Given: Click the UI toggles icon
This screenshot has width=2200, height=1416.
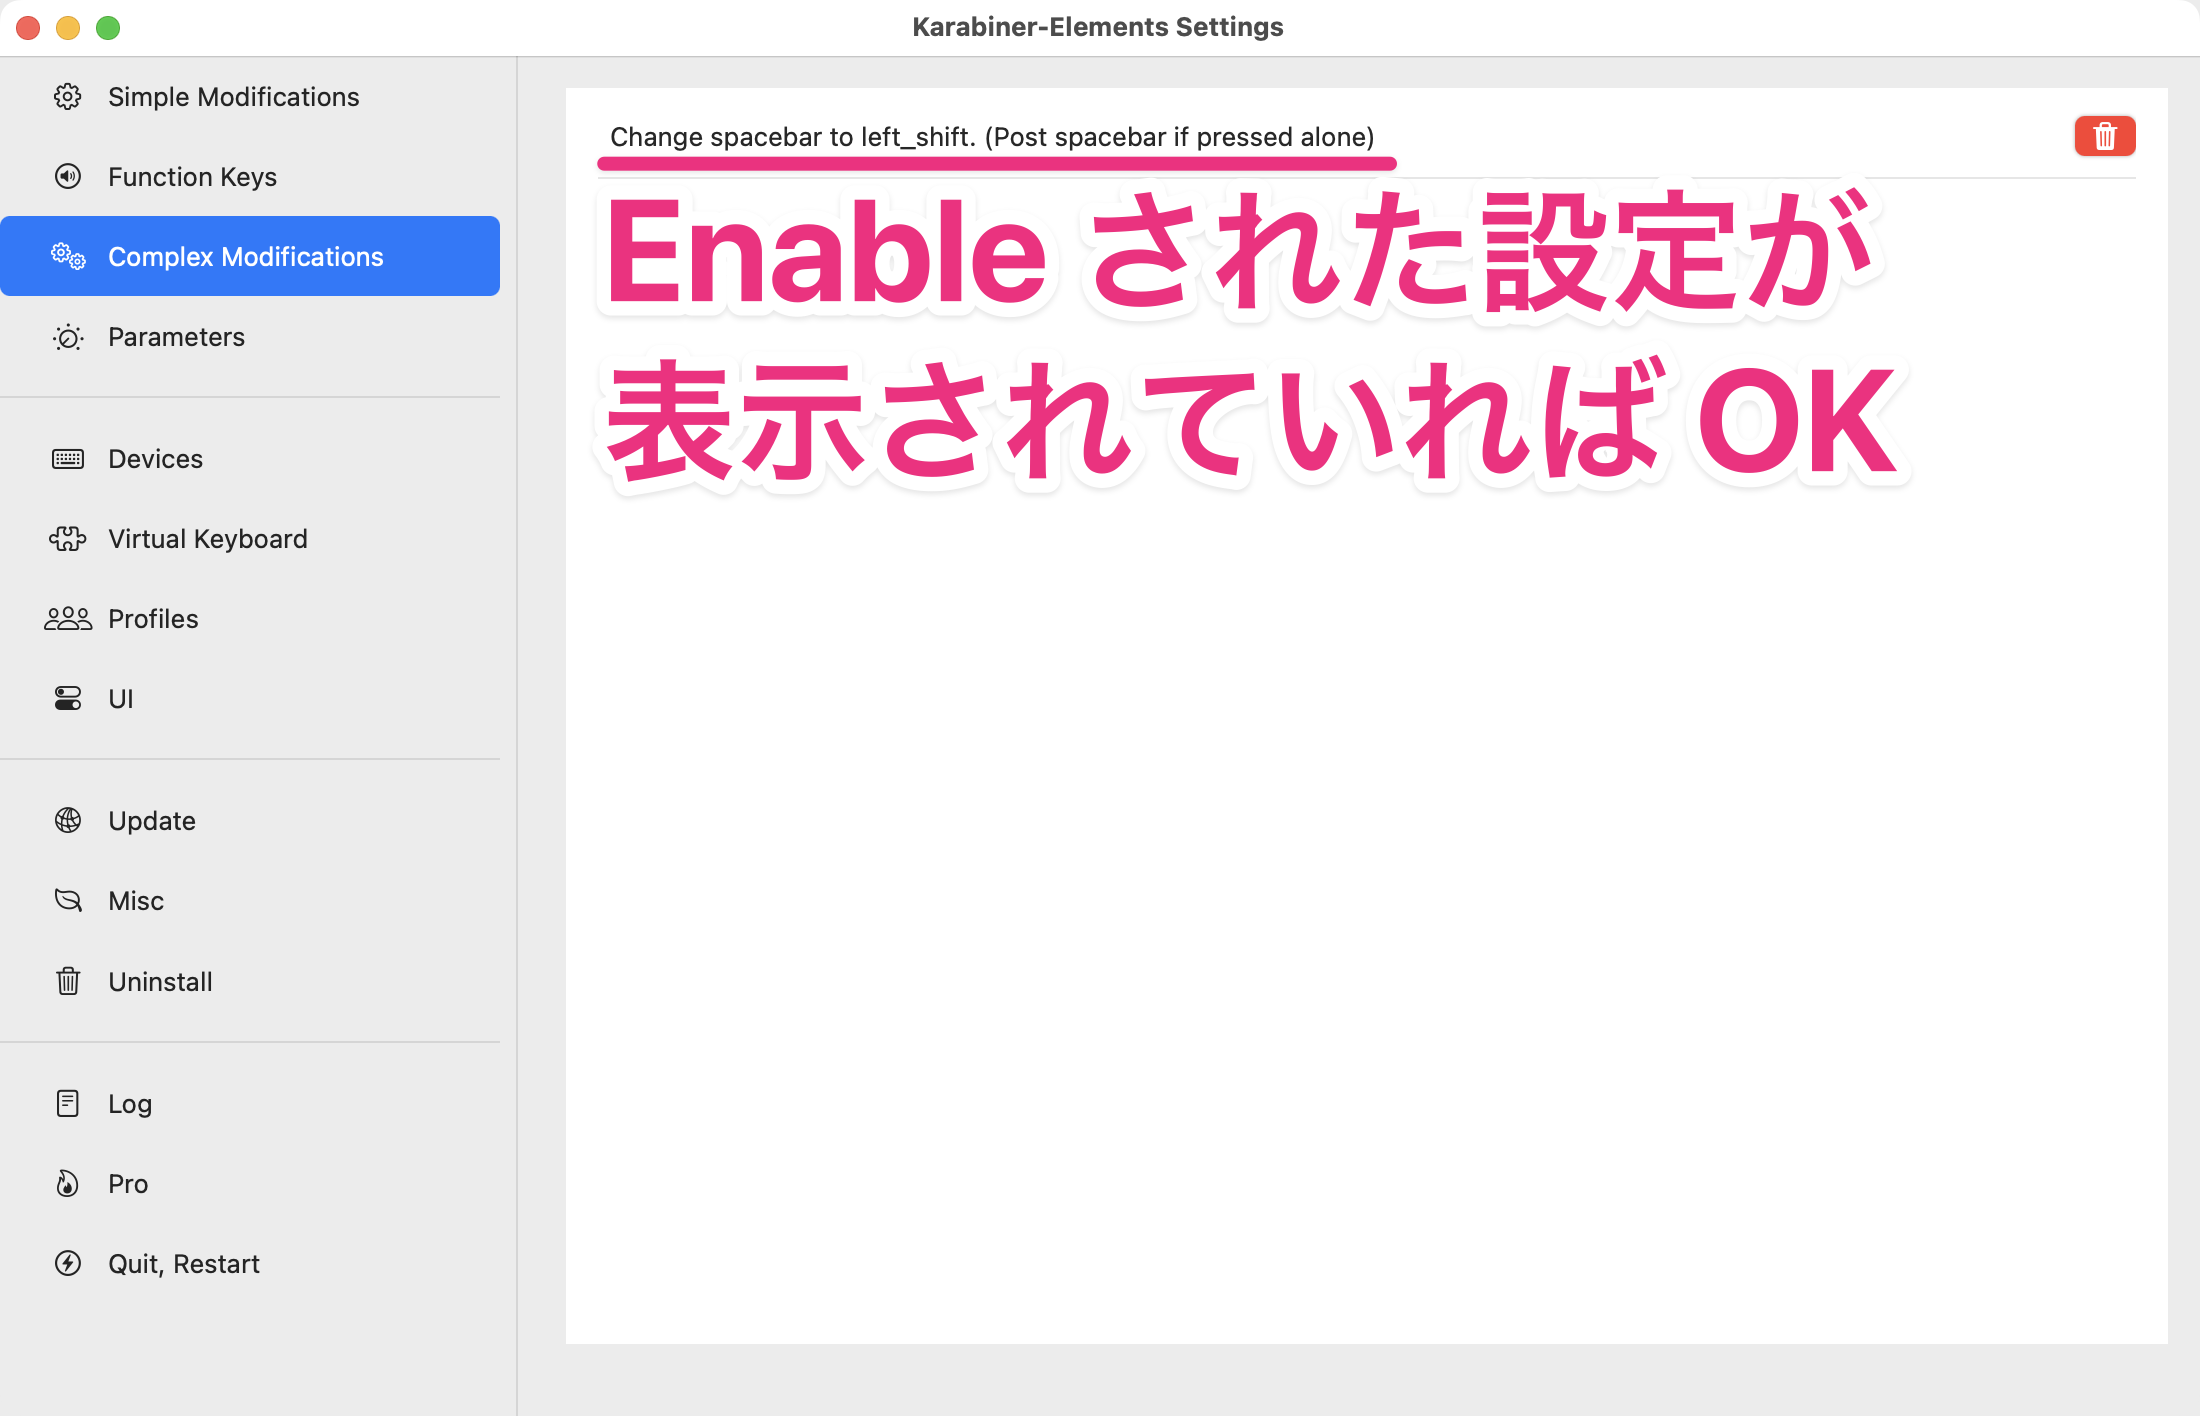Looking at the screenshot, I should pyautogui.click(x=67, y=698).
